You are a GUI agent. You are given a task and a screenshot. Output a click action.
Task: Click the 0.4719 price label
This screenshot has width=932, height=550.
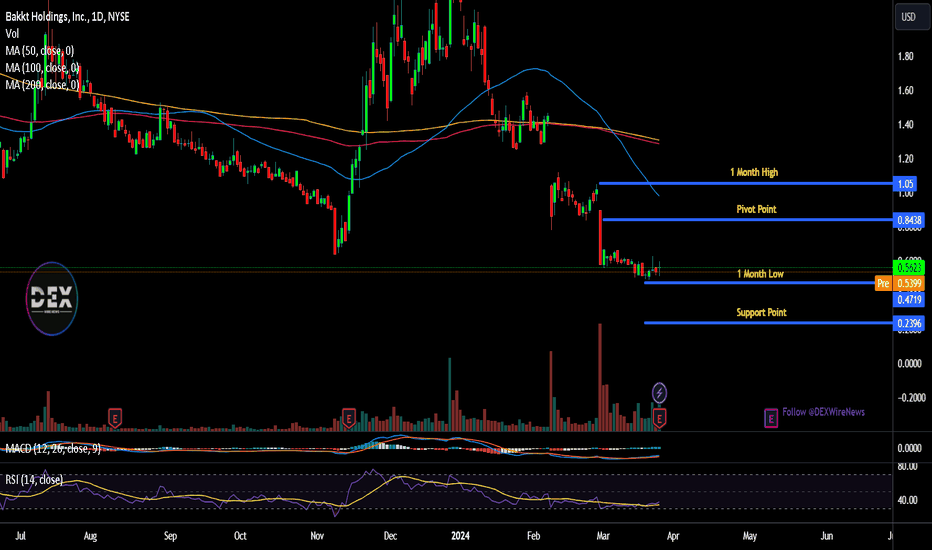[909, 300]
